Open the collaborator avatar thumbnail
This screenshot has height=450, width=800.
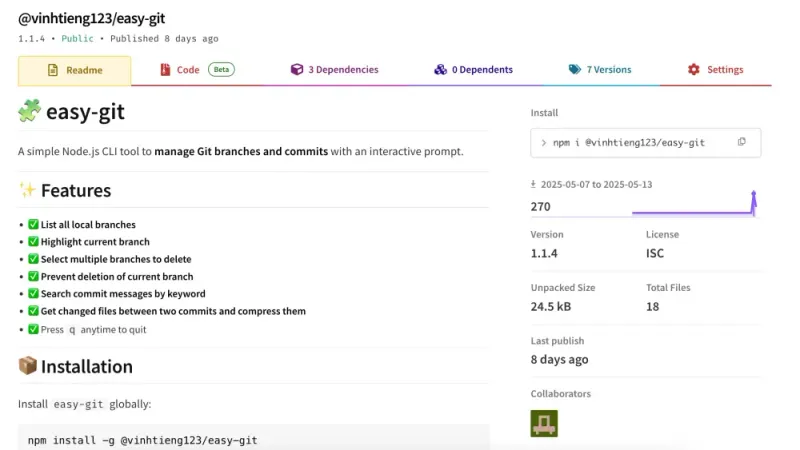coord(544,423)
